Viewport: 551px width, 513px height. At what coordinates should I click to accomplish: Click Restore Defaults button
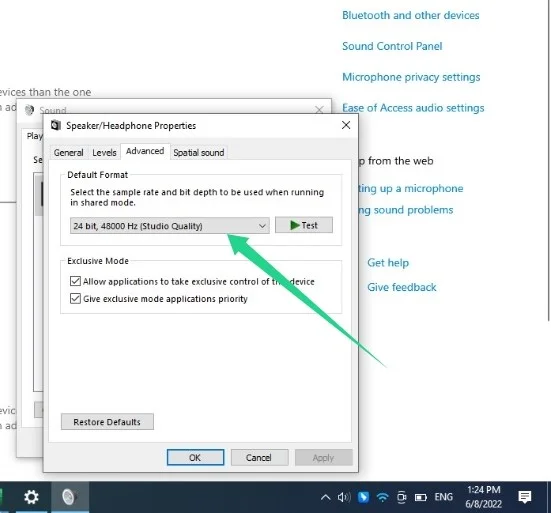click(x=107, y=422)
